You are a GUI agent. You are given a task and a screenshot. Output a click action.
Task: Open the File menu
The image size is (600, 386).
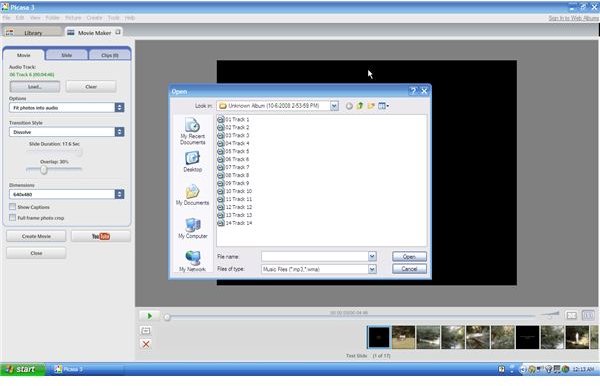coord(6,18)
